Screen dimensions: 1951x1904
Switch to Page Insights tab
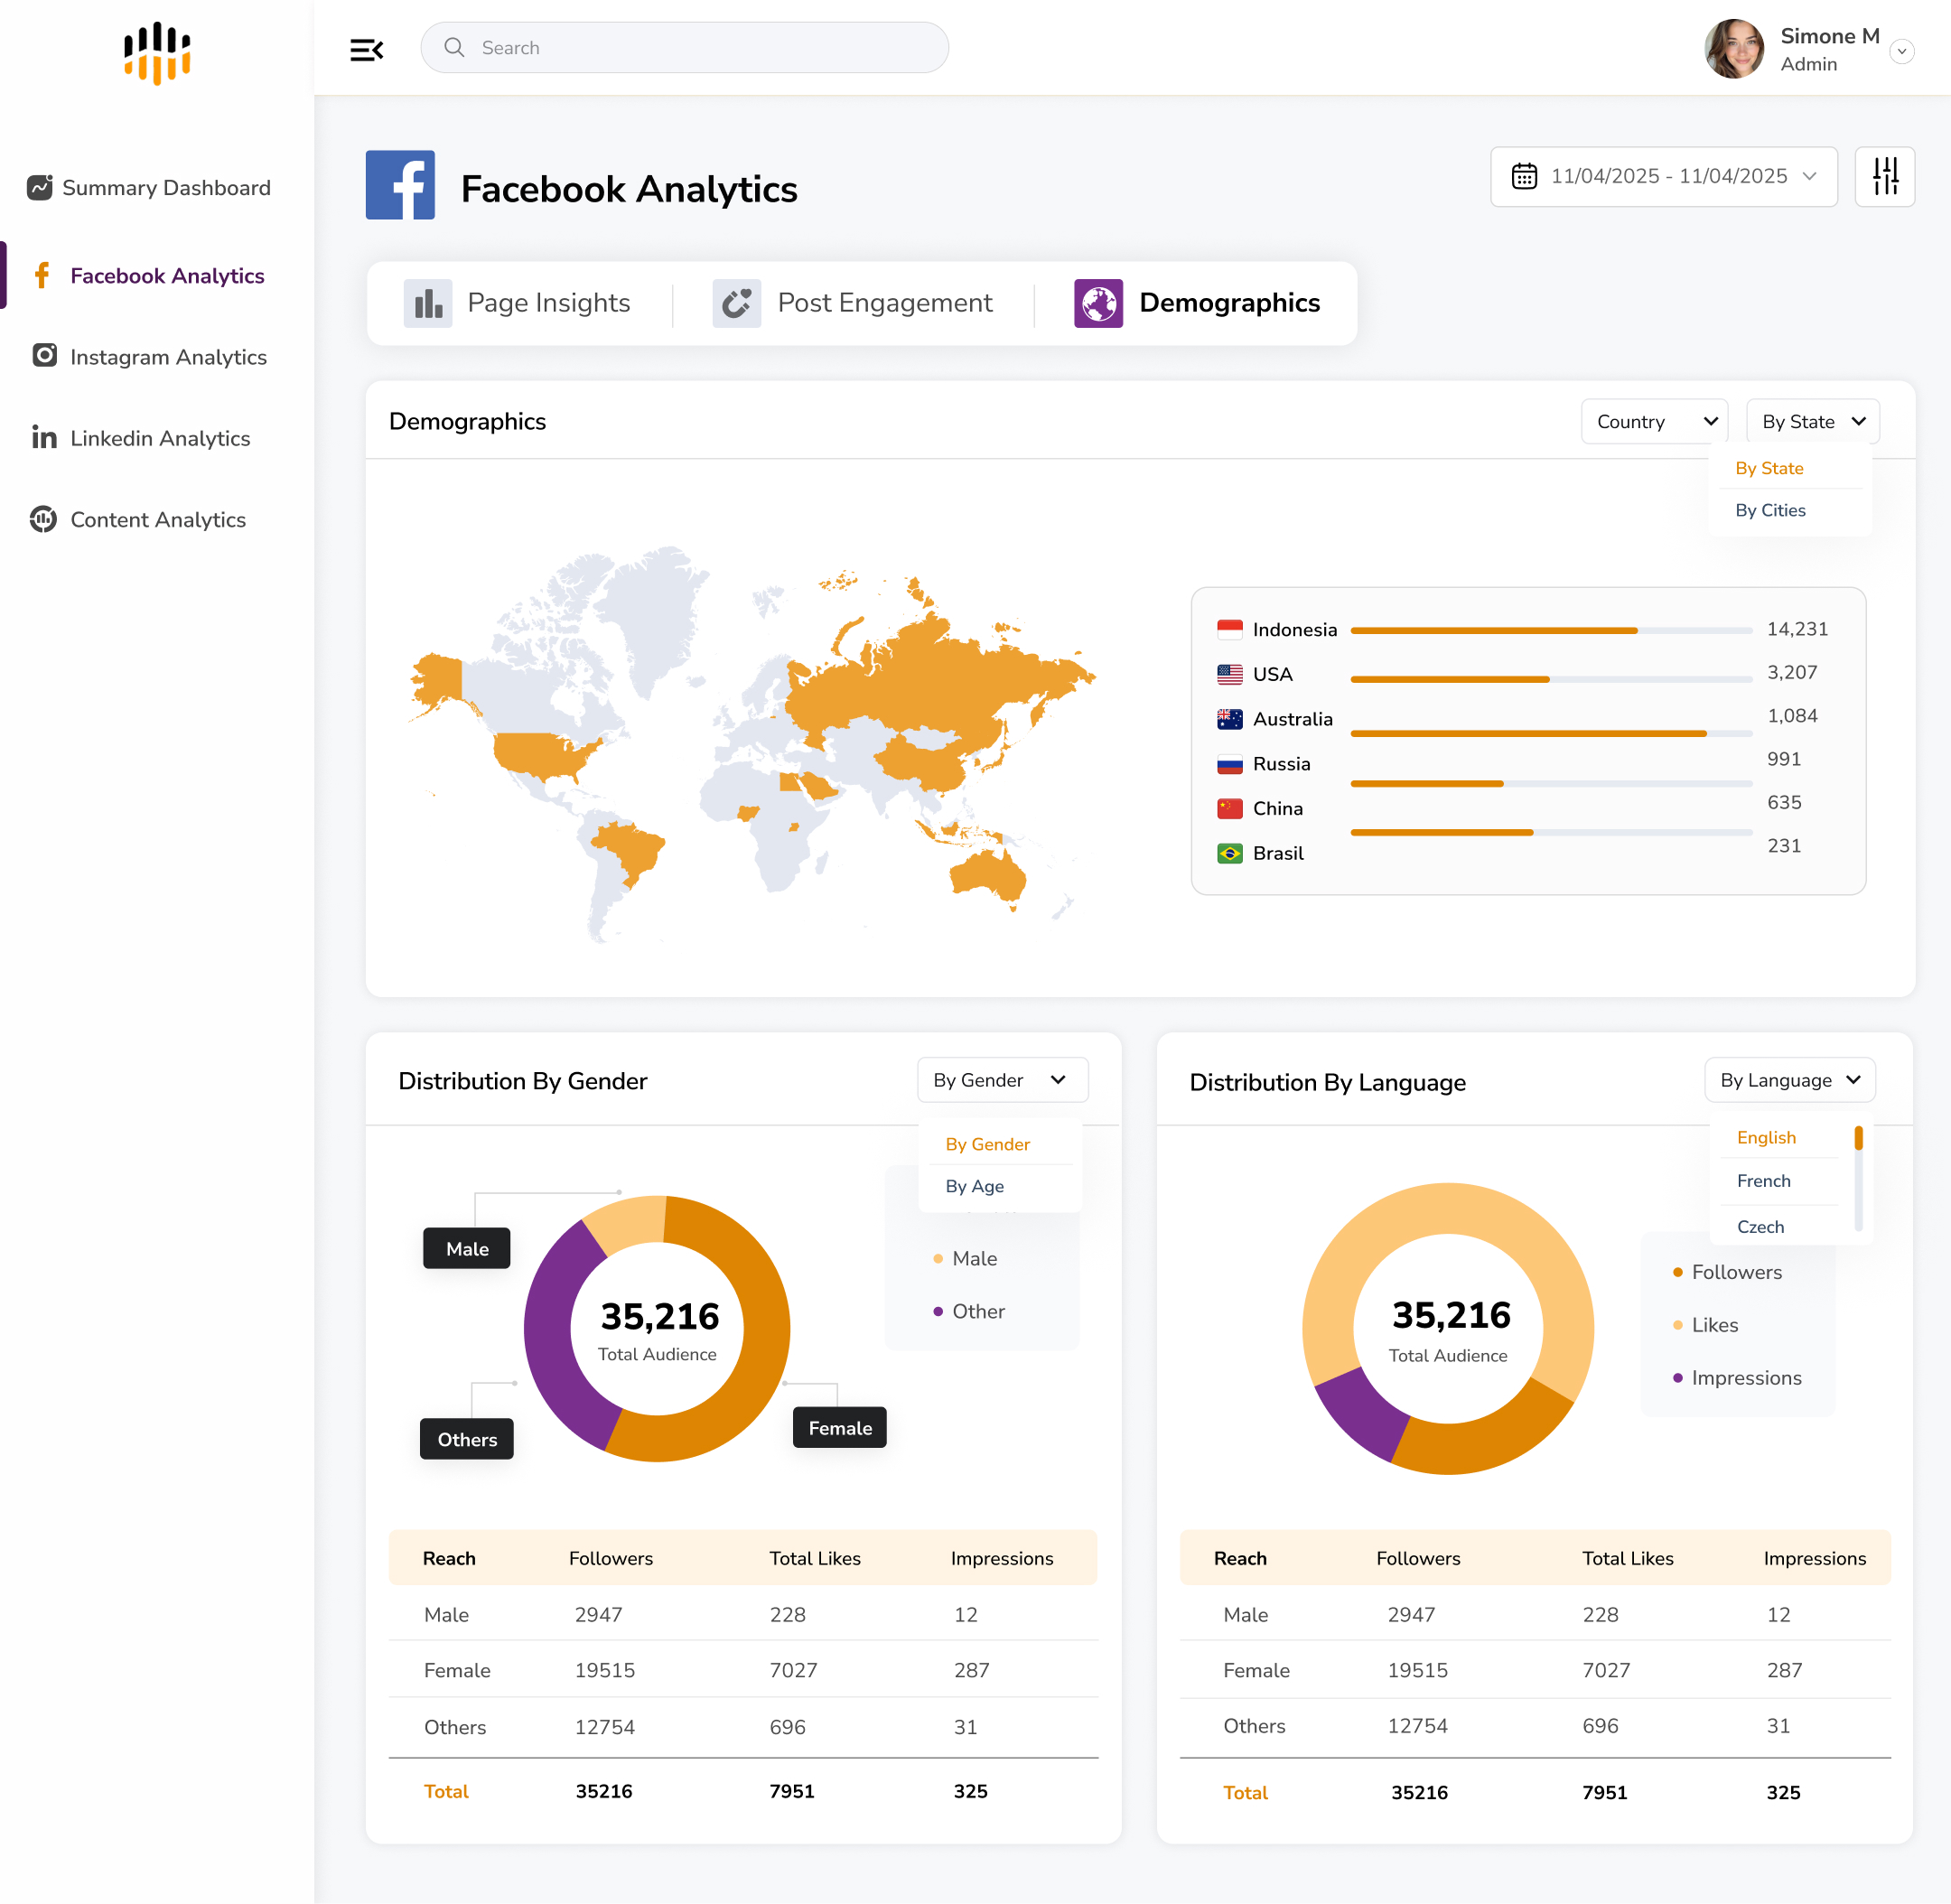(517, 303)
